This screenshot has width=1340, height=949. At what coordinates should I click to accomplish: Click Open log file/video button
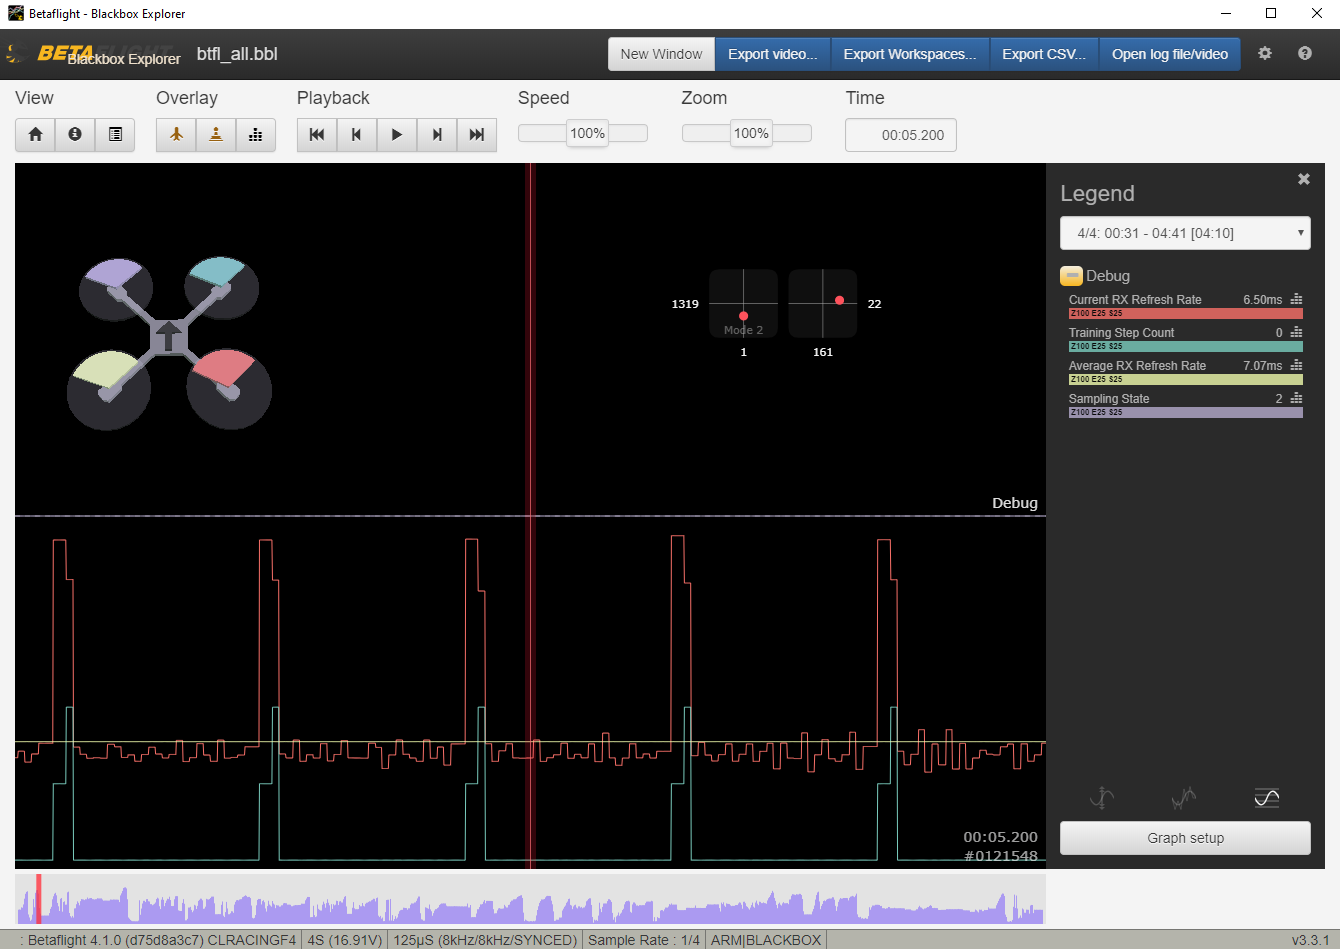pyautogui.click(x=1170, y=54)
